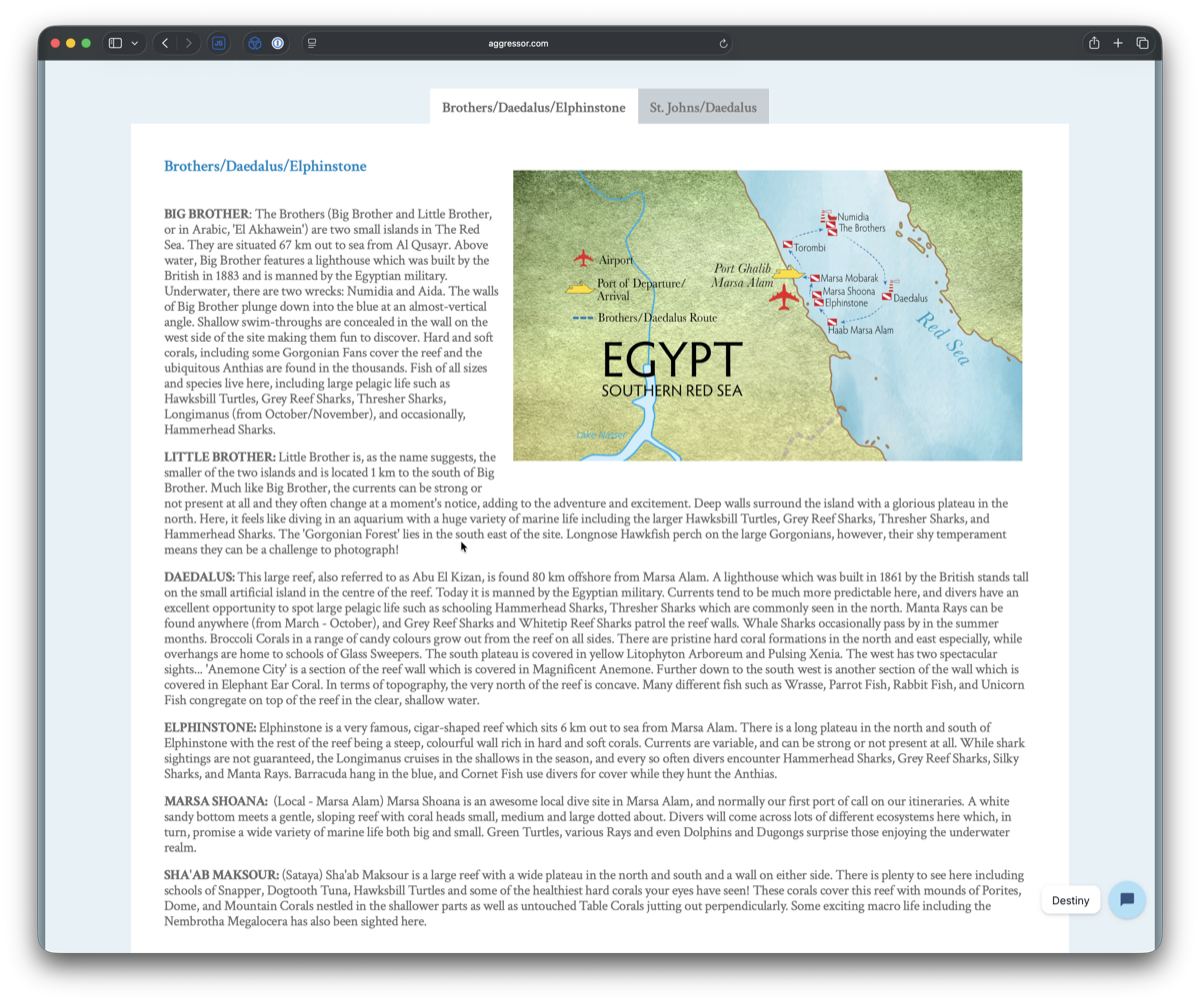Open a new tab with plus icon
Image resolution: width=1200 pixels, height=1003 pixels.
coord(1118,43)
